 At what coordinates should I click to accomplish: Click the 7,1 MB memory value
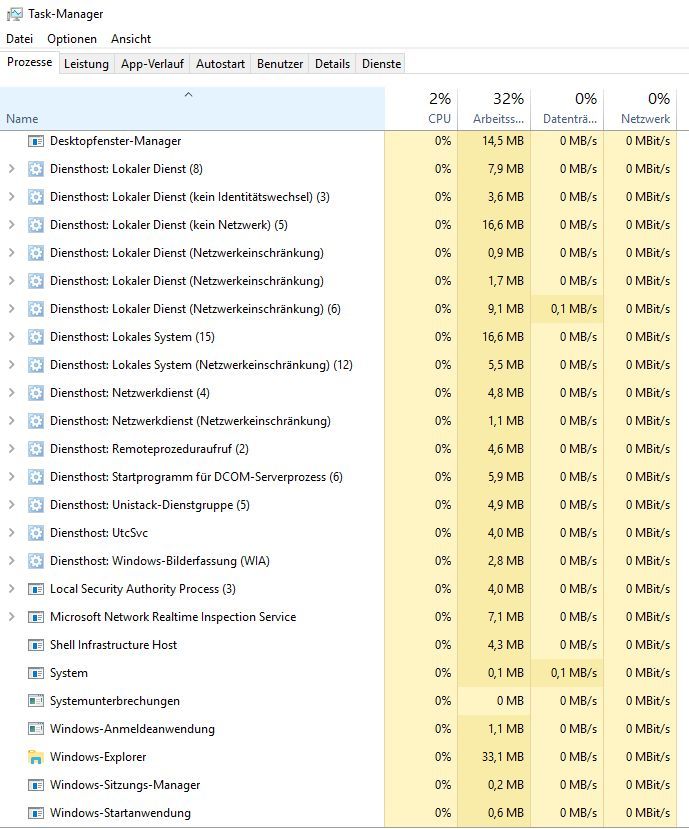[x=506, y=618]
